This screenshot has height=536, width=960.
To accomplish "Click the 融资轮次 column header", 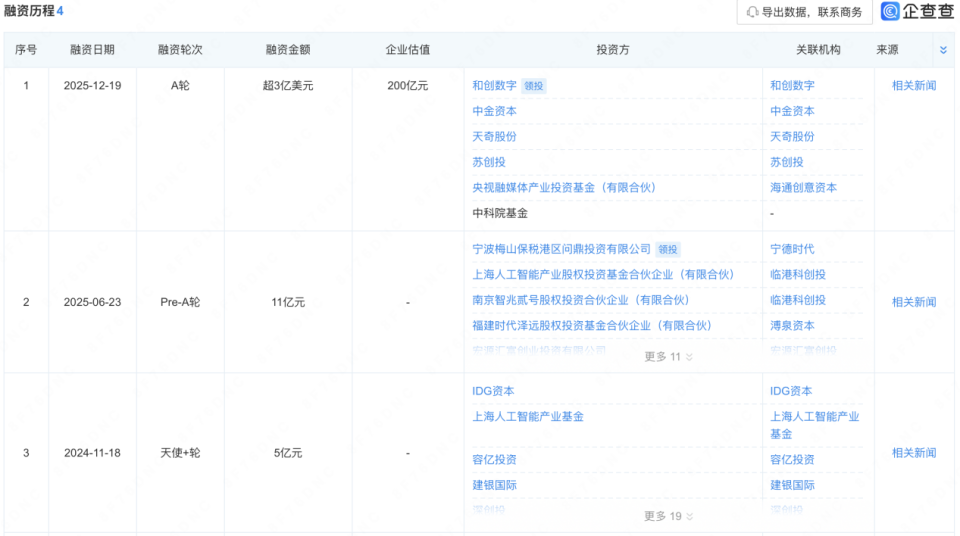I will (180, 50).
